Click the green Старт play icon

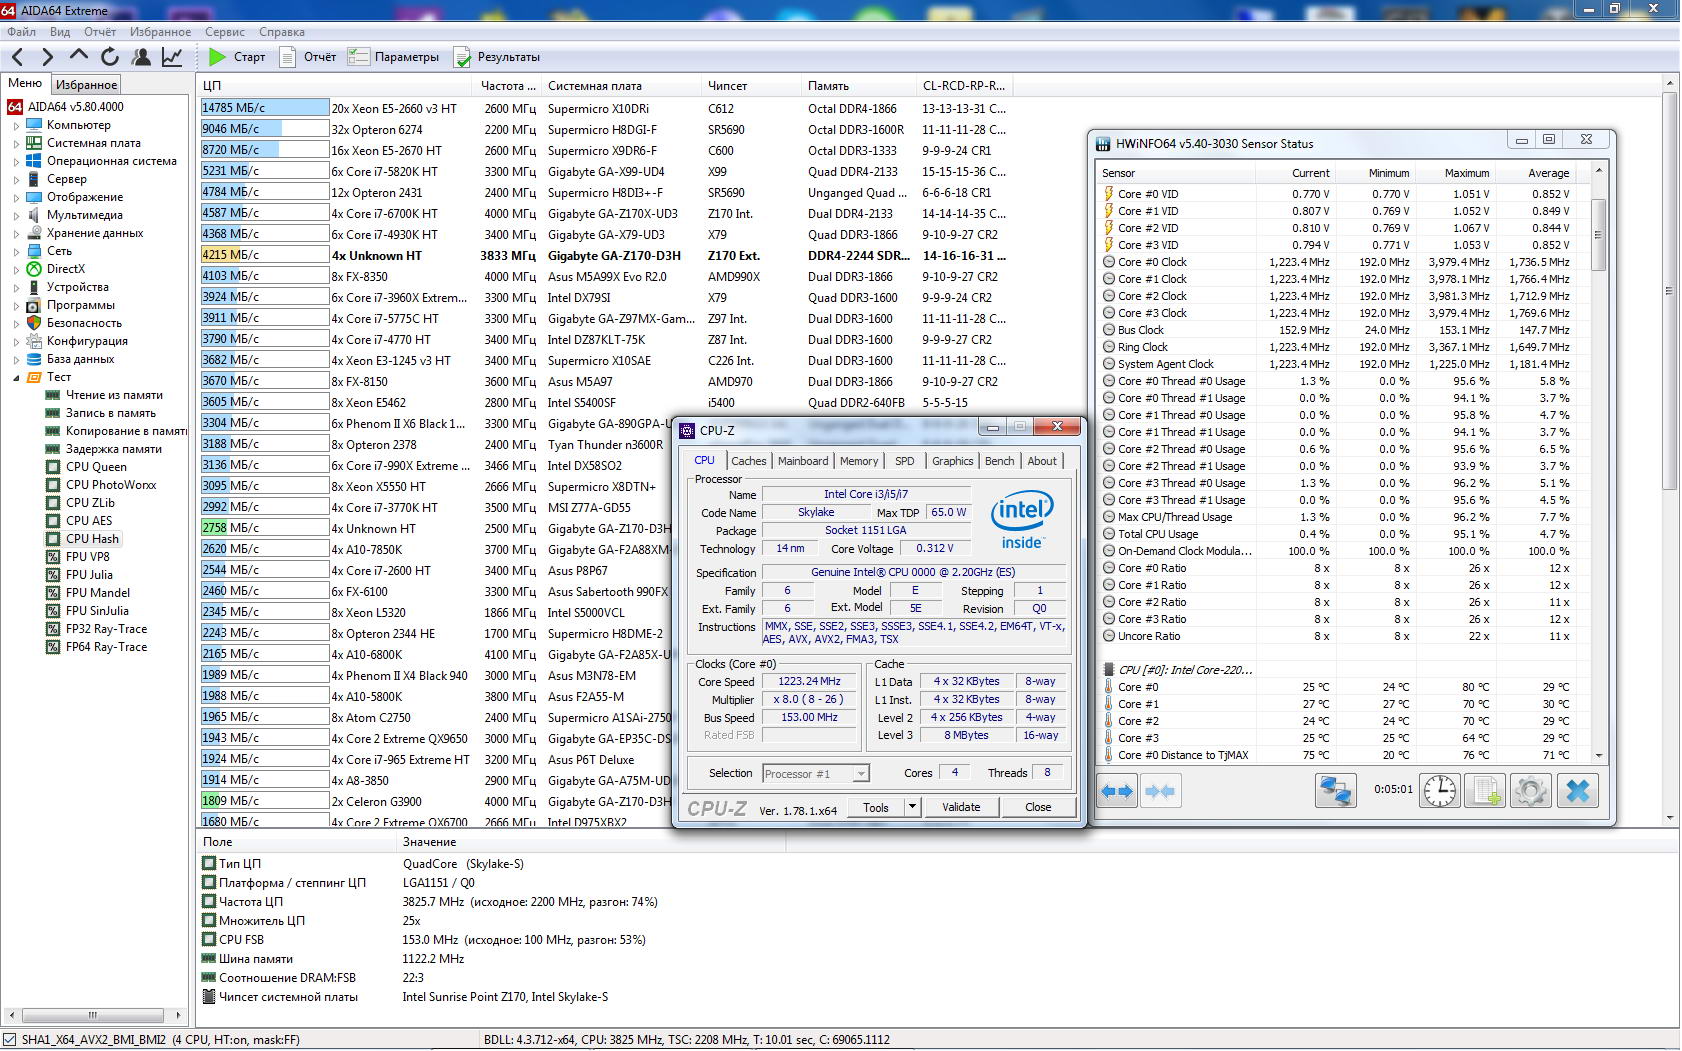tap(217, 57)
